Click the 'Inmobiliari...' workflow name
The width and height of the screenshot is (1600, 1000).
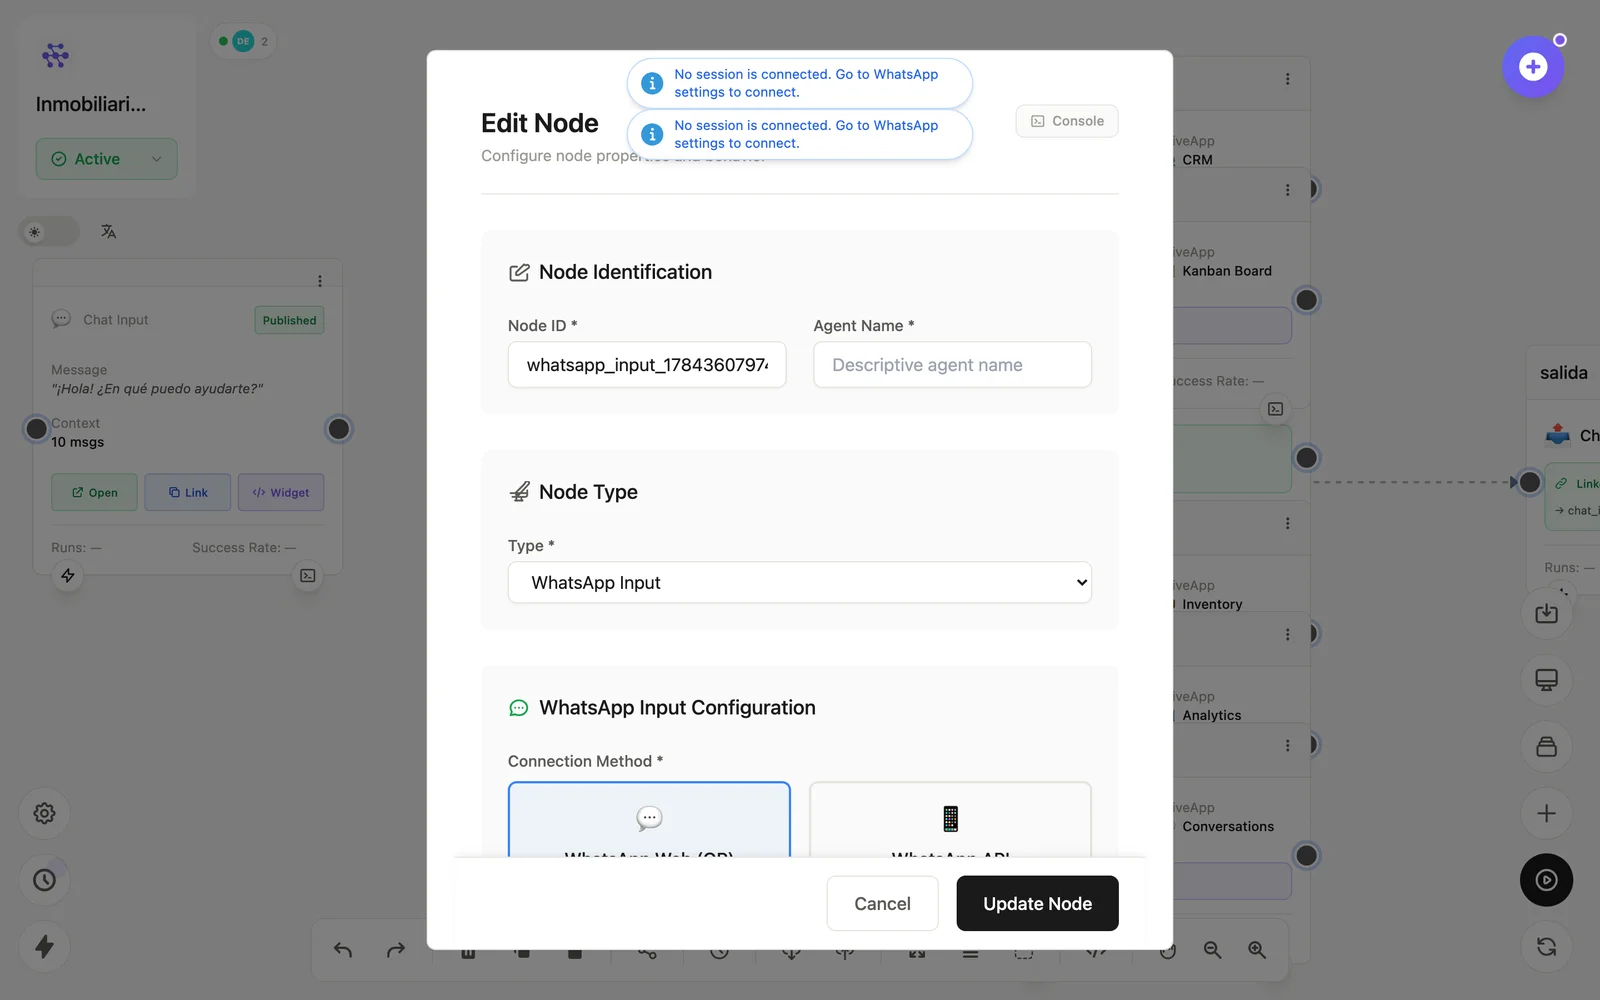coord(91,104)
